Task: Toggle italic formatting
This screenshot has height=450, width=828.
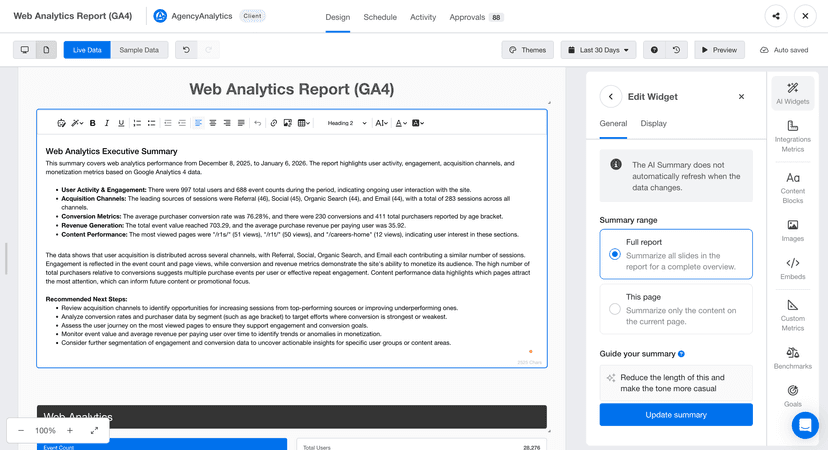Action: coord(107,123)
